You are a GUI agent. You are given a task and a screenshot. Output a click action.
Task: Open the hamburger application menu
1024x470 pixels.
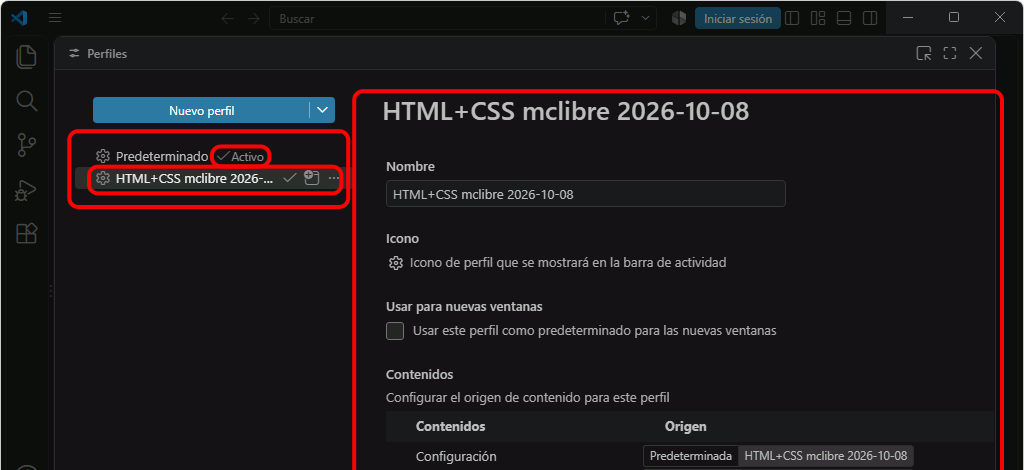click(55, 18)
